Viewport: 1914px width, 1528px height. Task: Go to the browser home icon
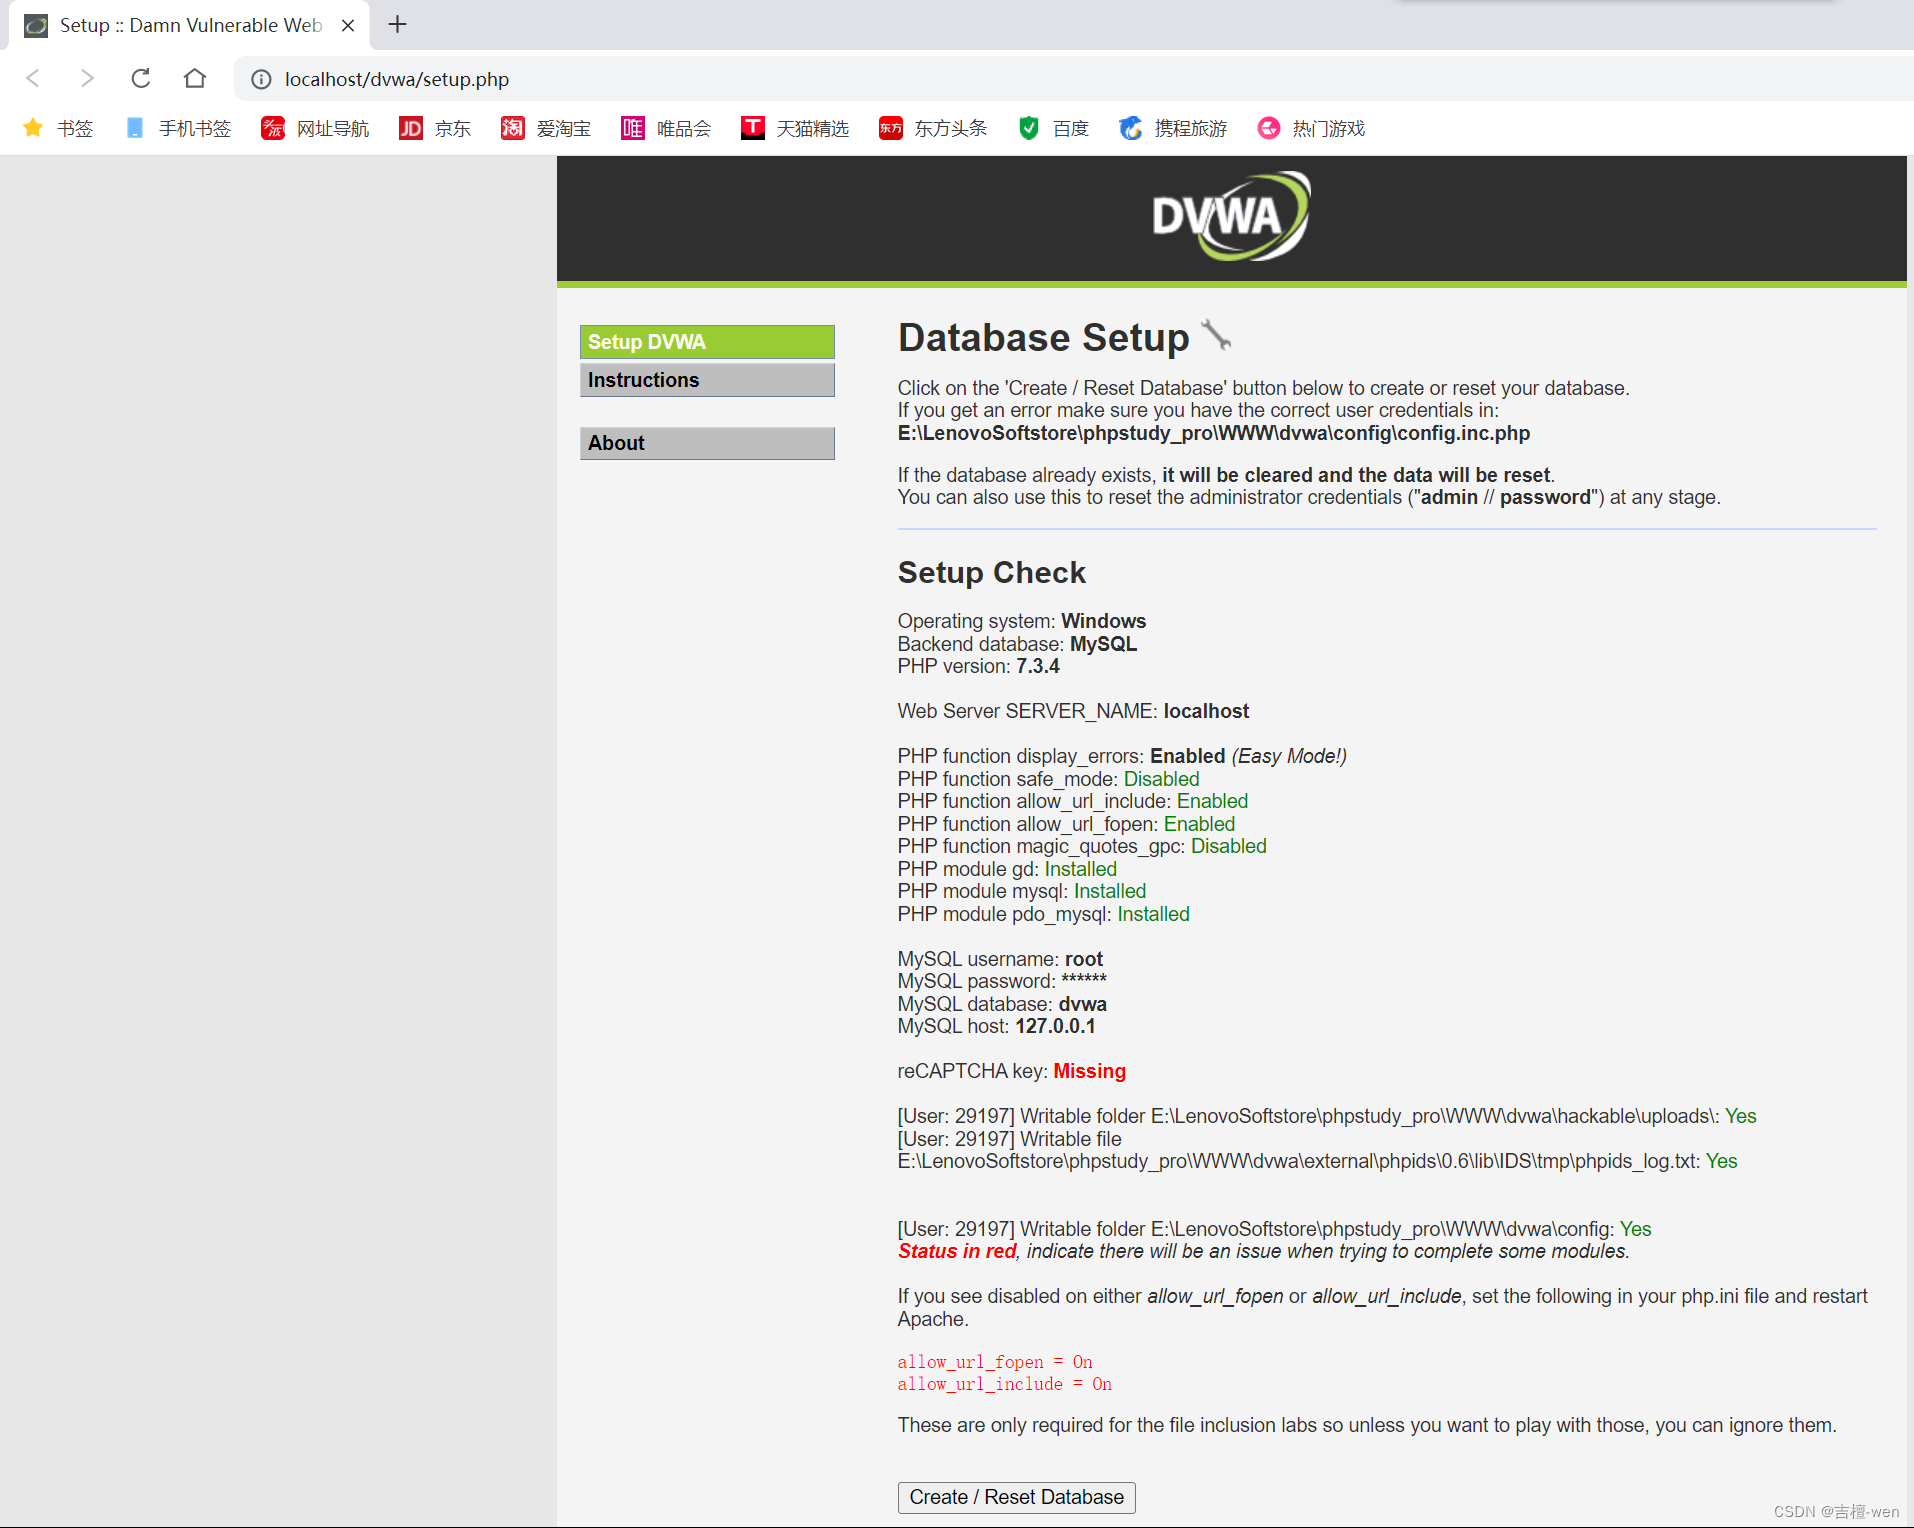tap(195, 78)
